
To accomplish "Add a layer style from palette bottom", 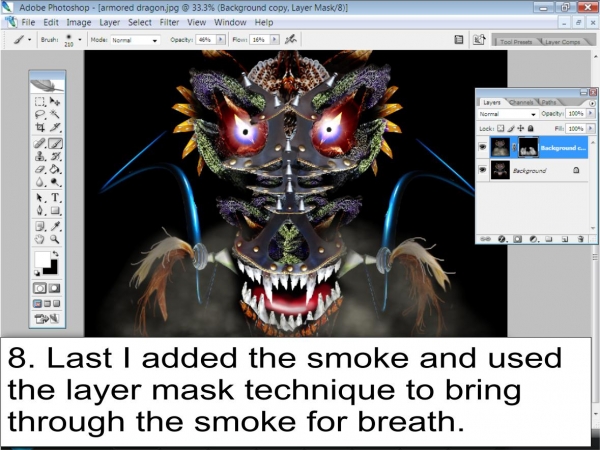I will [502, 239].
